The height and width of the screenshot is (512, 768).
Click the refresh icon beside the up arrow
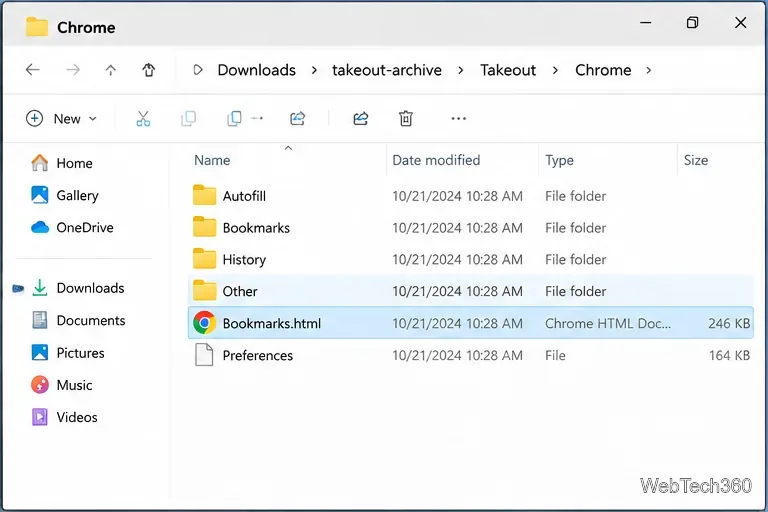point(149,70)
